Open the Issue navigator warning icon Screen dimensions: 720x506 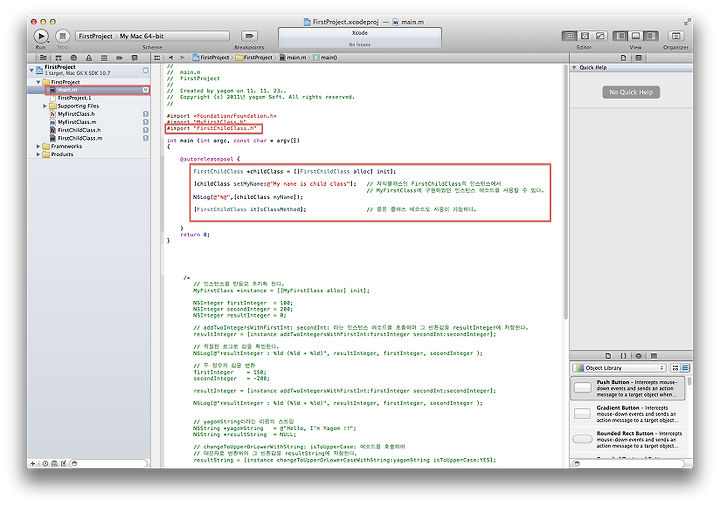pyautogui.click(x=89, y=58)
